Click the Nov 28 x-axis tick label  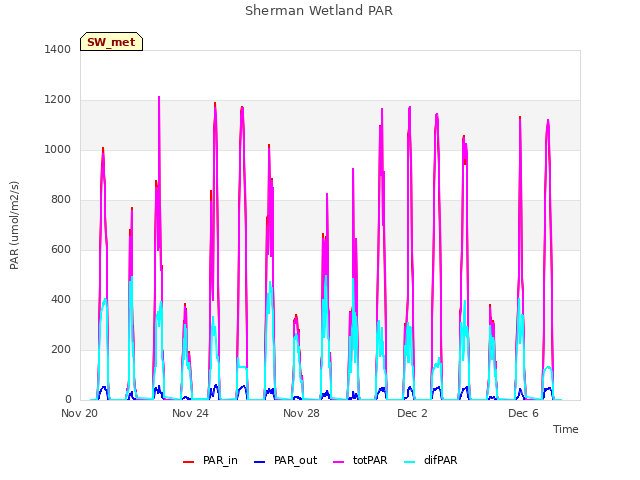click(x=301, y=413)
